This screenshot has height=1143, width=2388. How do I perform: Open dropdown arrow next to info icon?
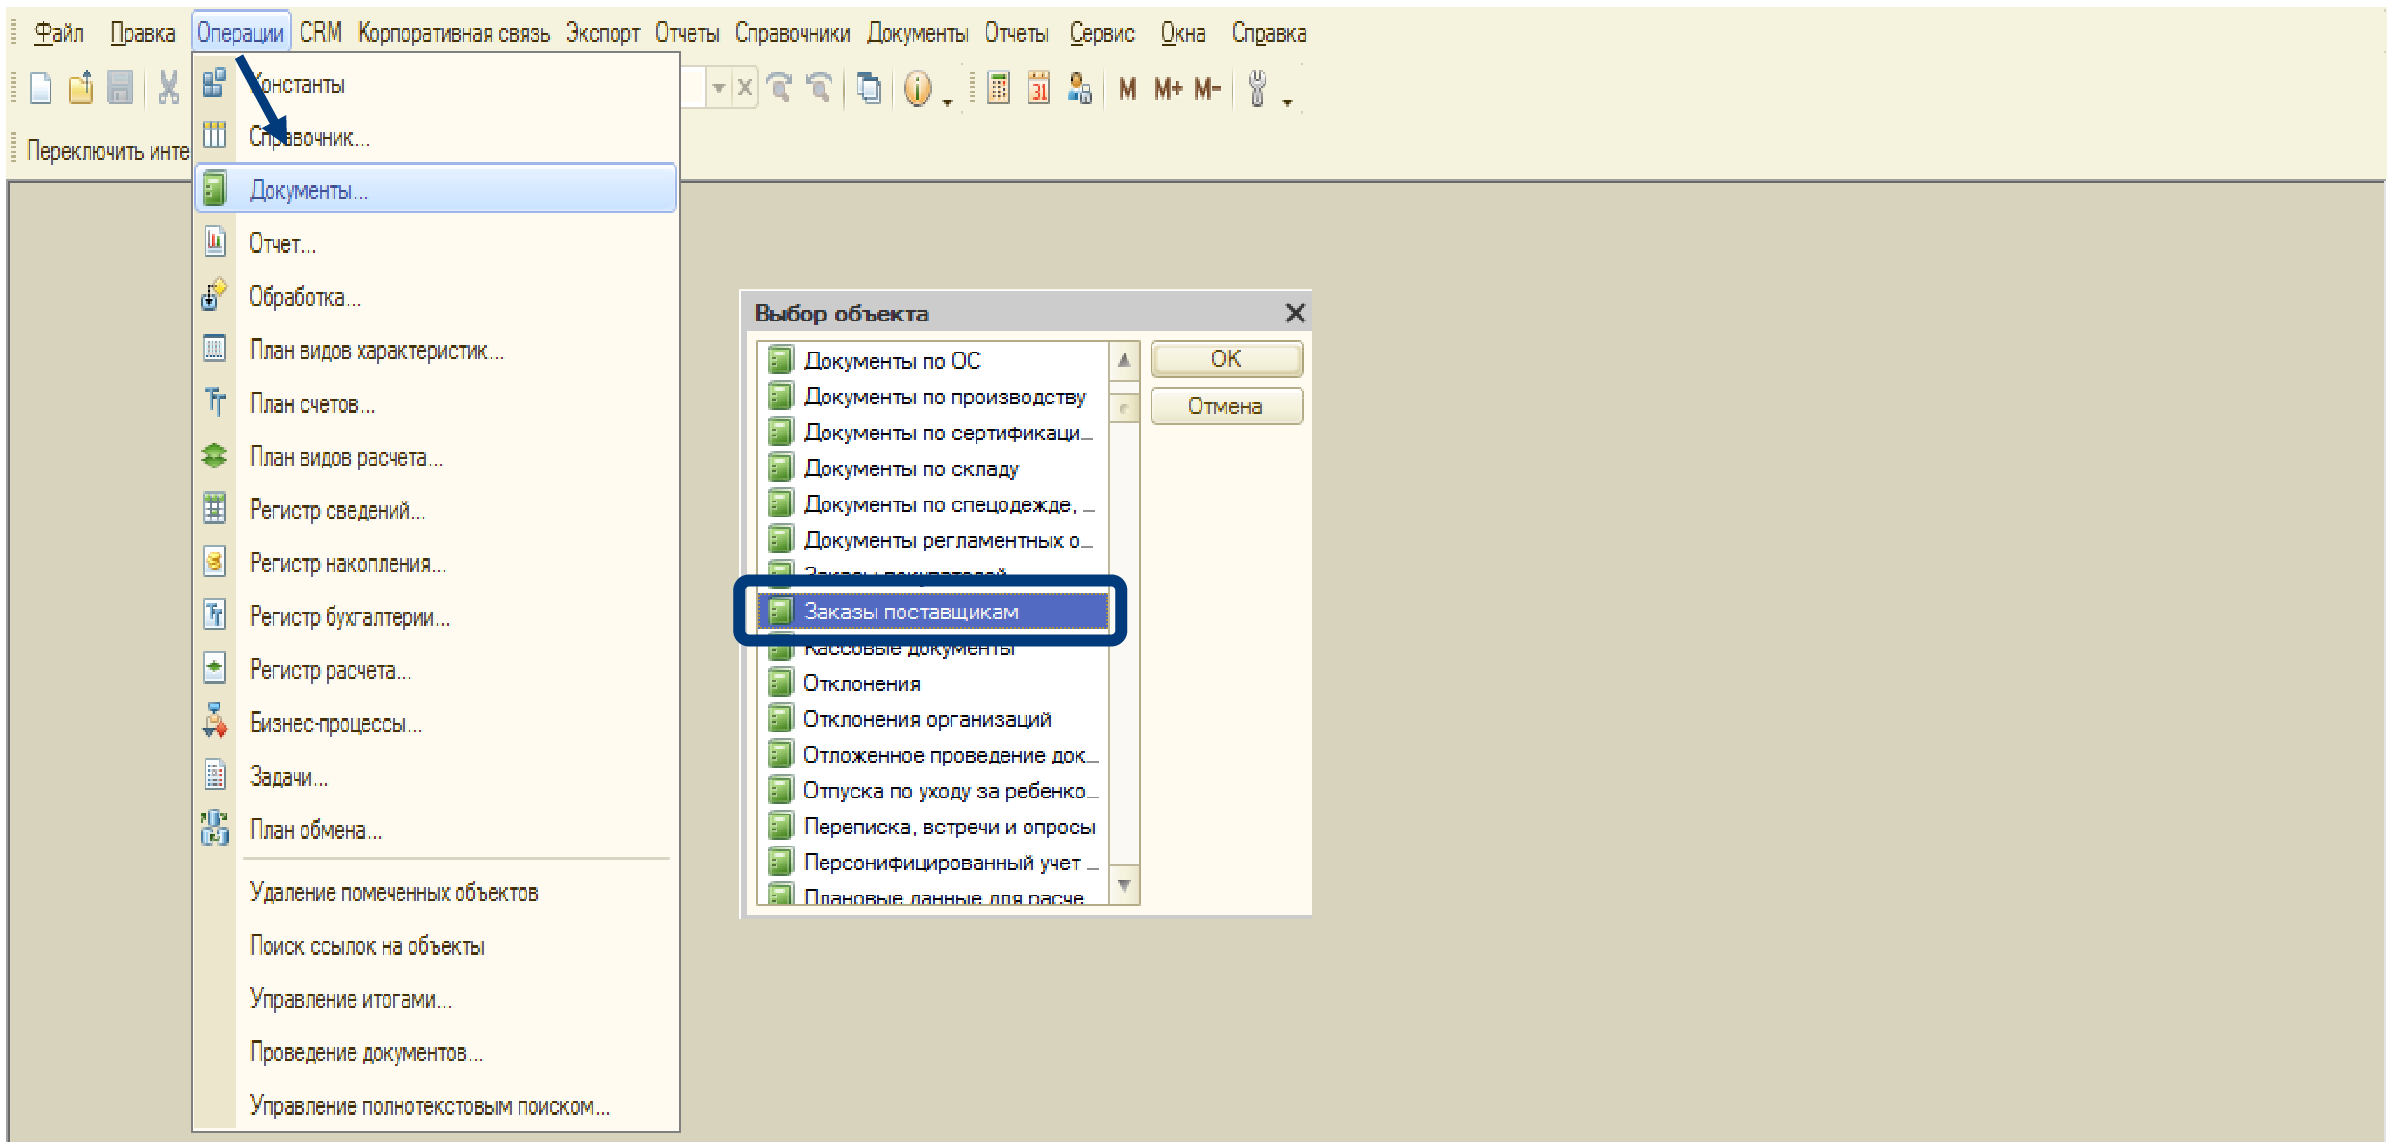point(947,102)
